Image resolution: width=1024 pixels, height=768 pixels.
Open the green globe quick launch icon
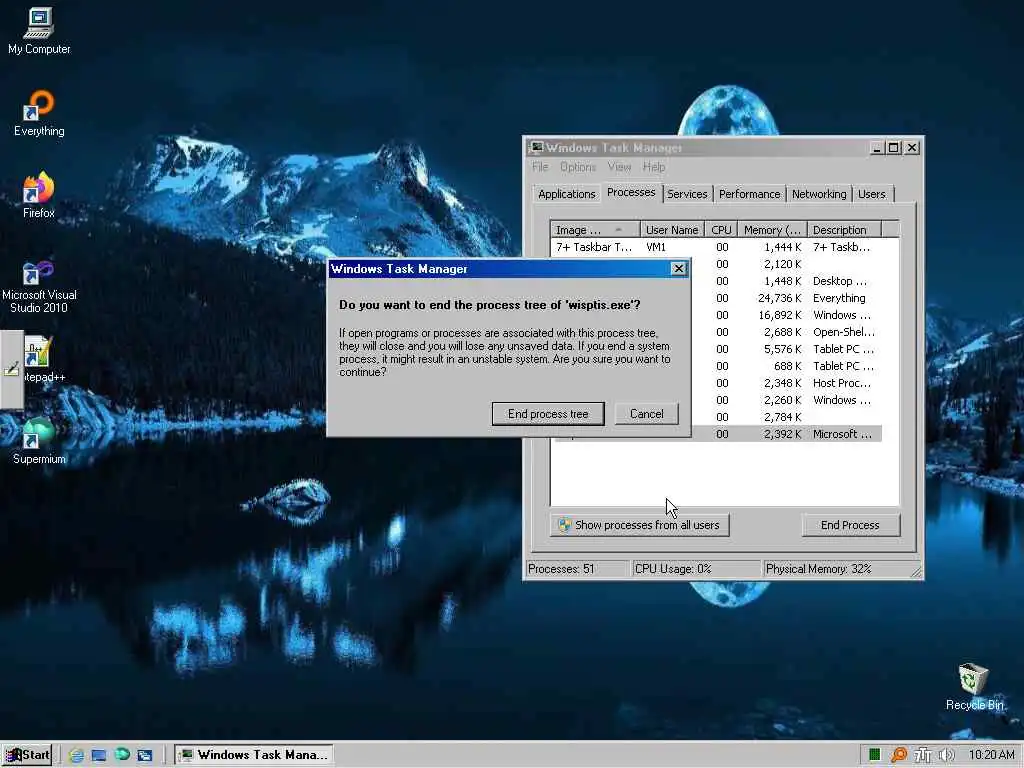coord(121,754)
